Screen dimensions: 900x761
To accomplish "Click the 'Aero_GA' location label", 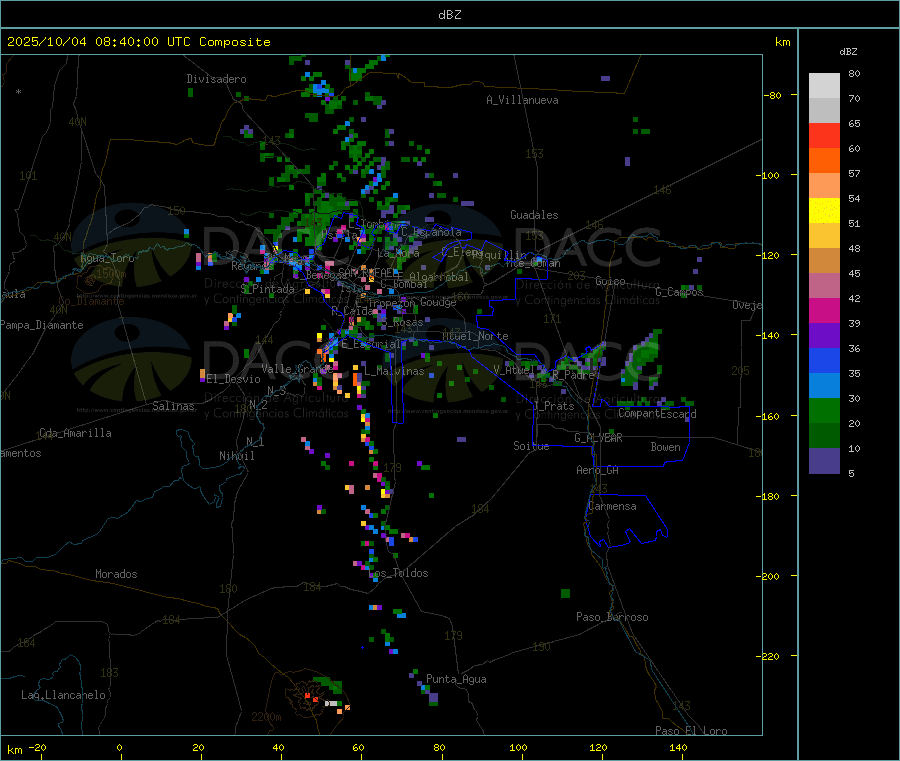I will (x=598, y=470).
